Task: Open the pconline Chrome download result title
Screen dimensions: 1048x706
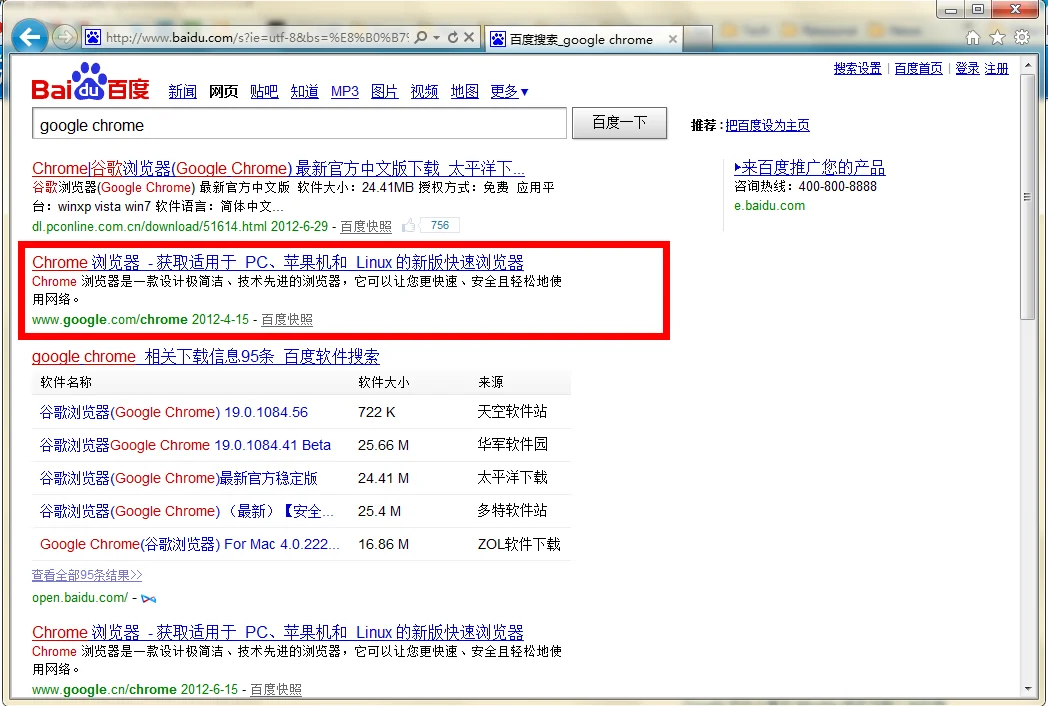Action: point(278,168)
